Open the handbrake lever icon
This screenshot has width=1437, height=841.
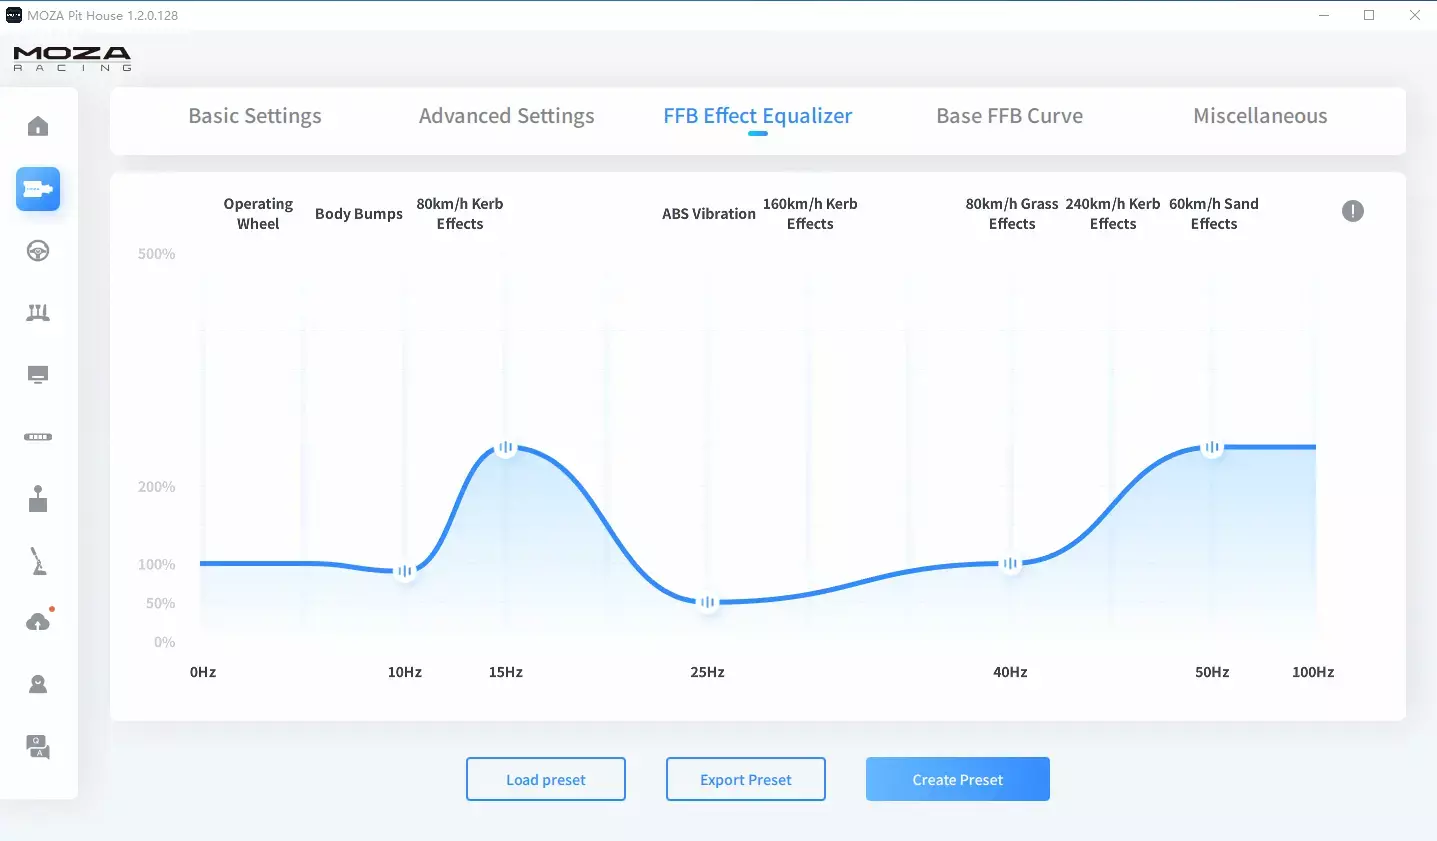[38, 561]
